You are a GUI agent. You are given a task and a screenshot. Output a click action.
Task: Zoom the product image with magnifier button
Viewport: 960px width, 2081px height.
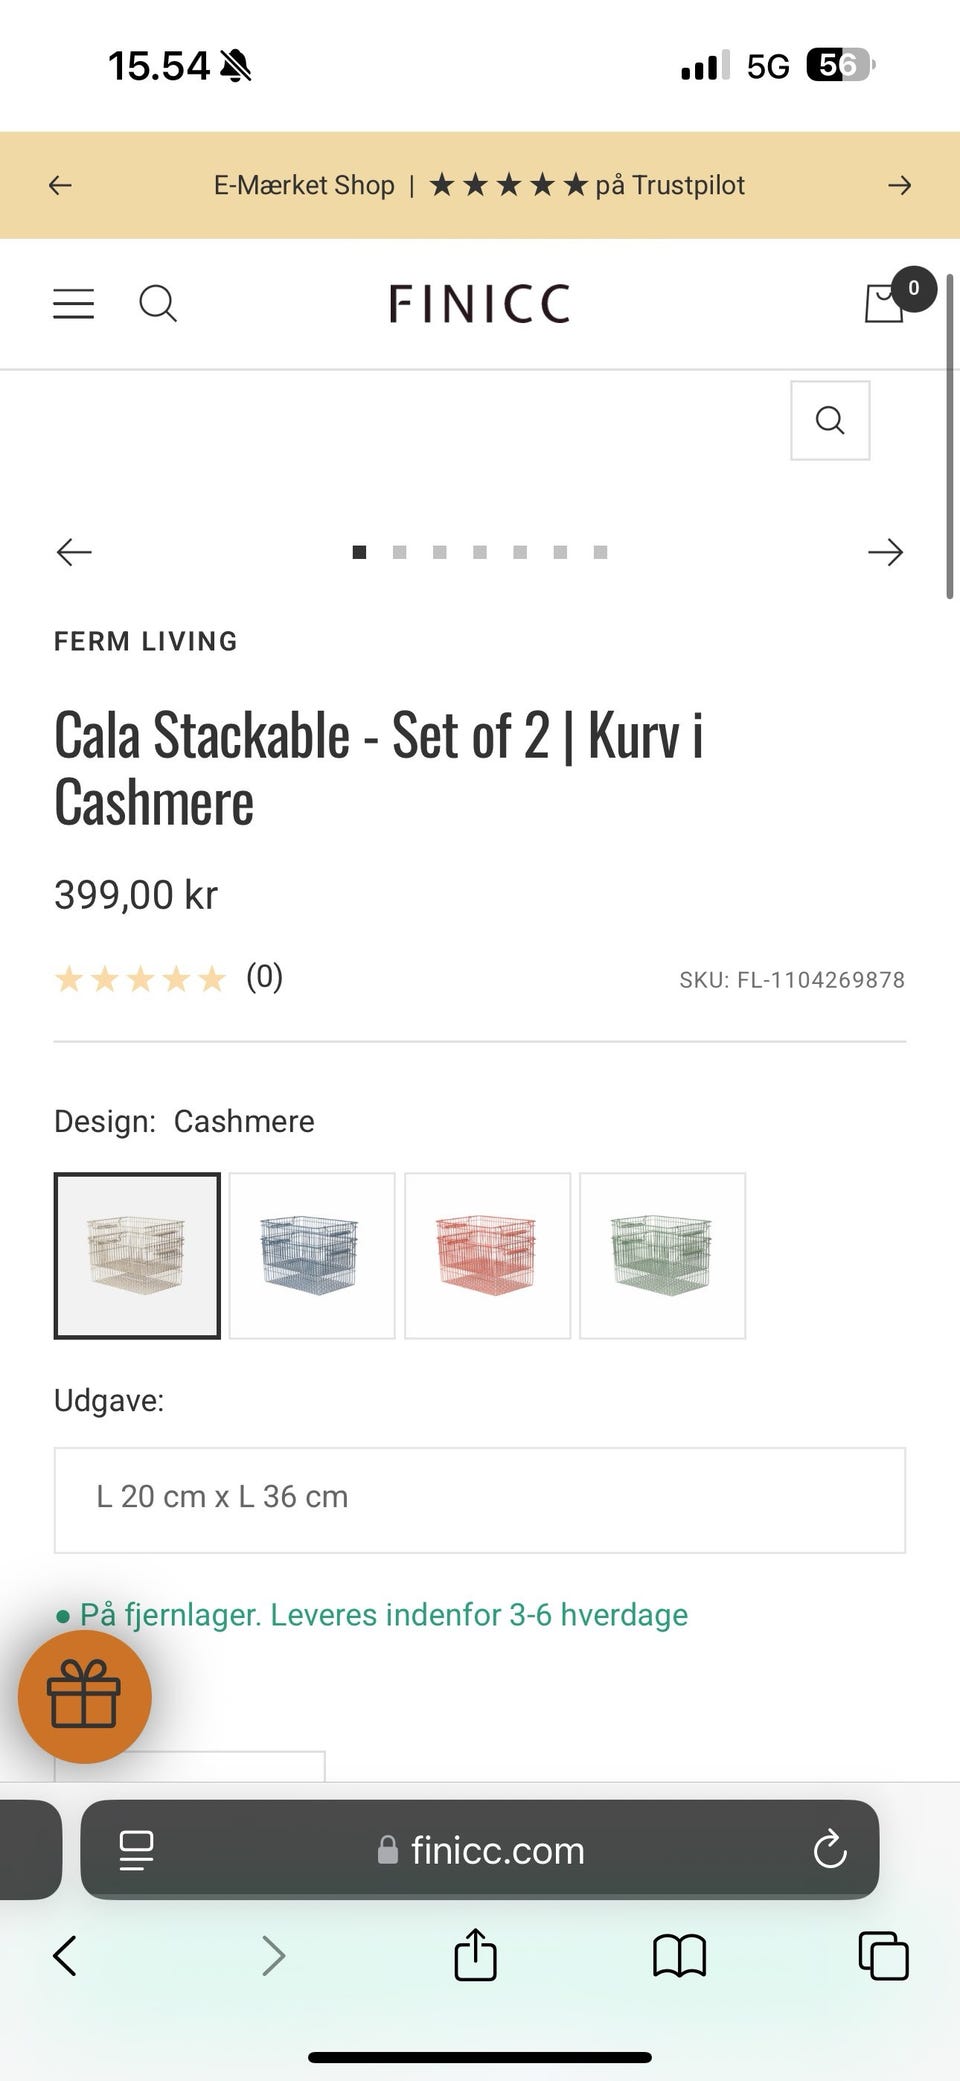(829, 420)
